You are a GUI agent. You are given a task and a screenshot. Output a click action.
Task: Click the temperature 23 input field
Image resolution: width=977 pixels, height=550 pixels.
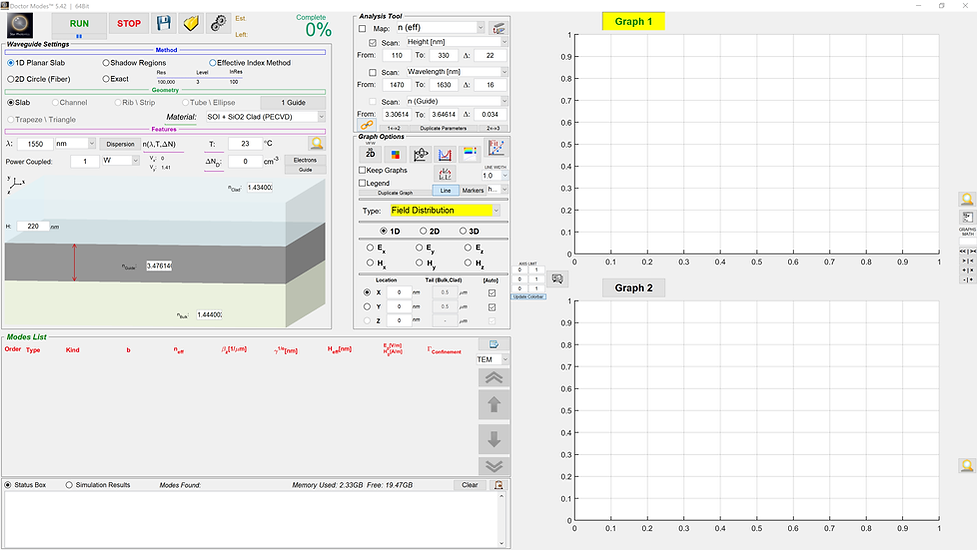pos(245,144)
